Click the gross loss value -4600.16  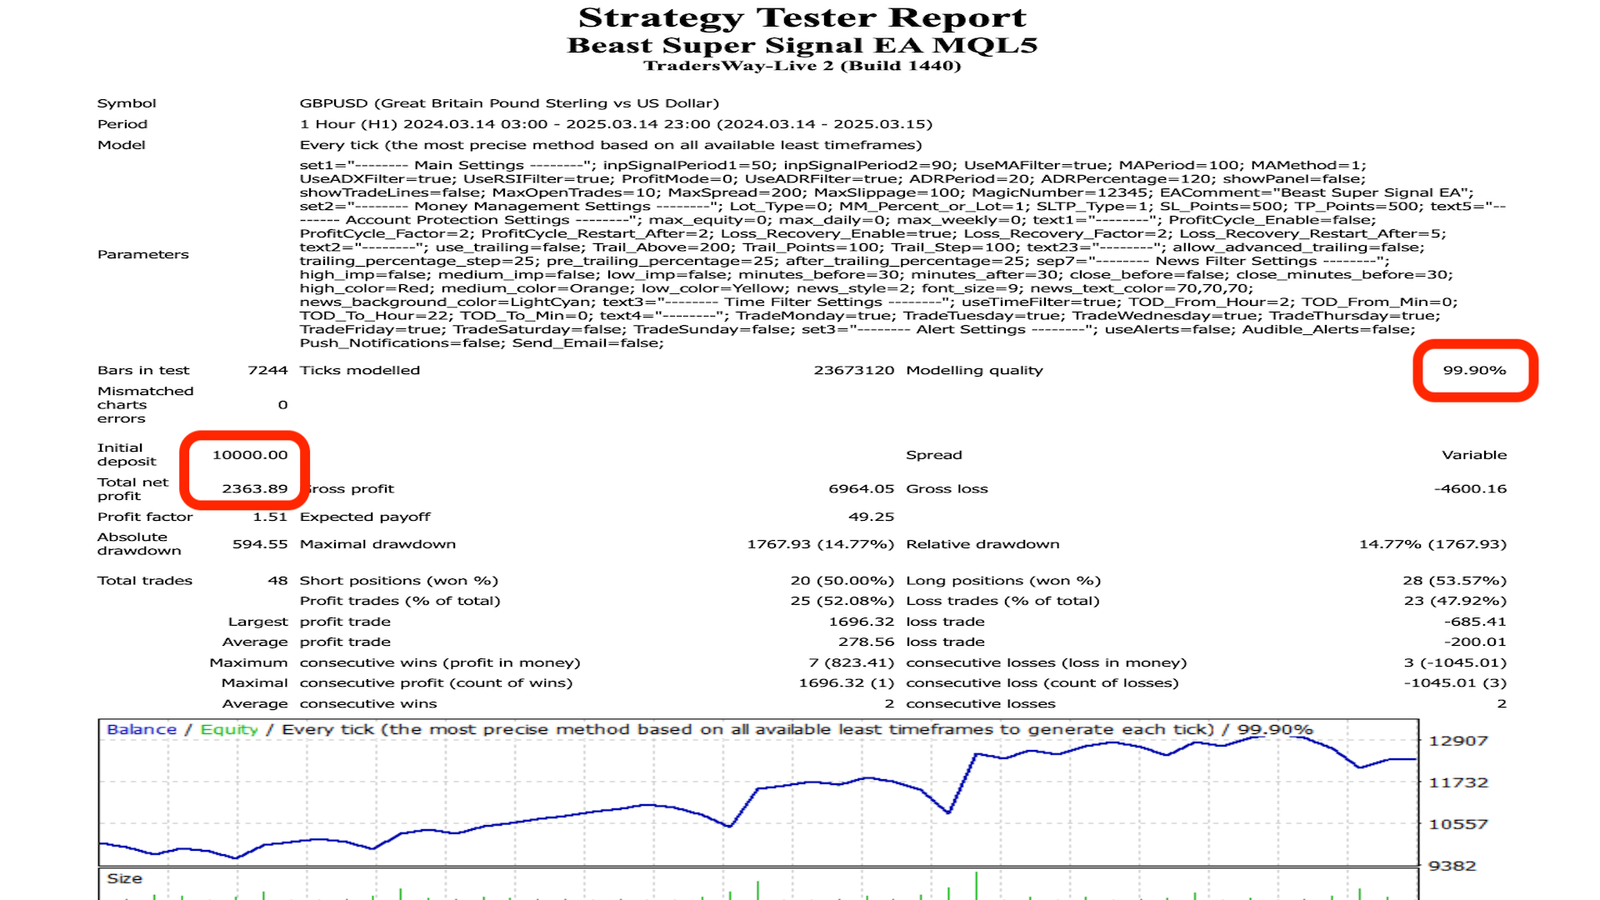[1470, 489]
